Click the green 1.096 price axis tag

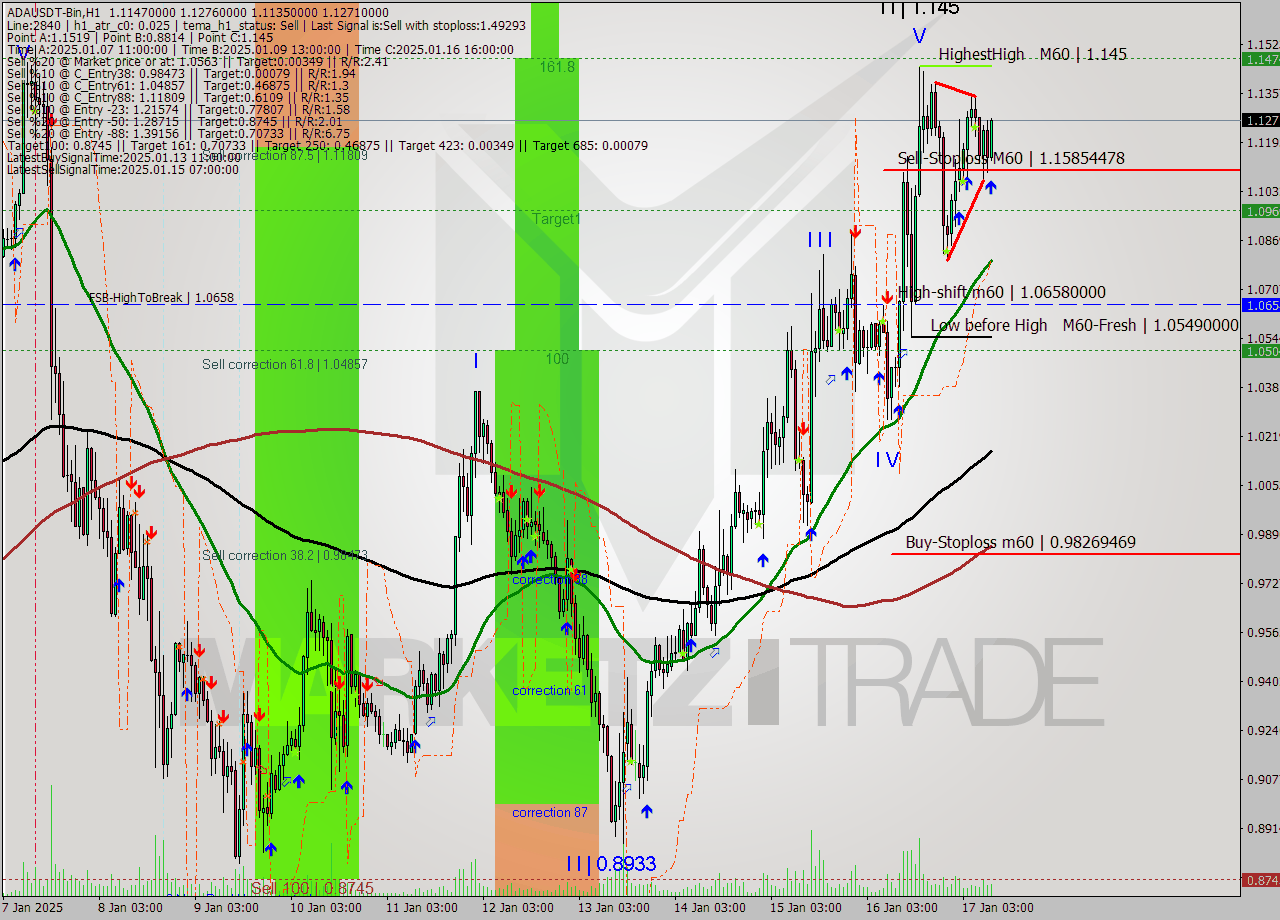(1260, 211)
